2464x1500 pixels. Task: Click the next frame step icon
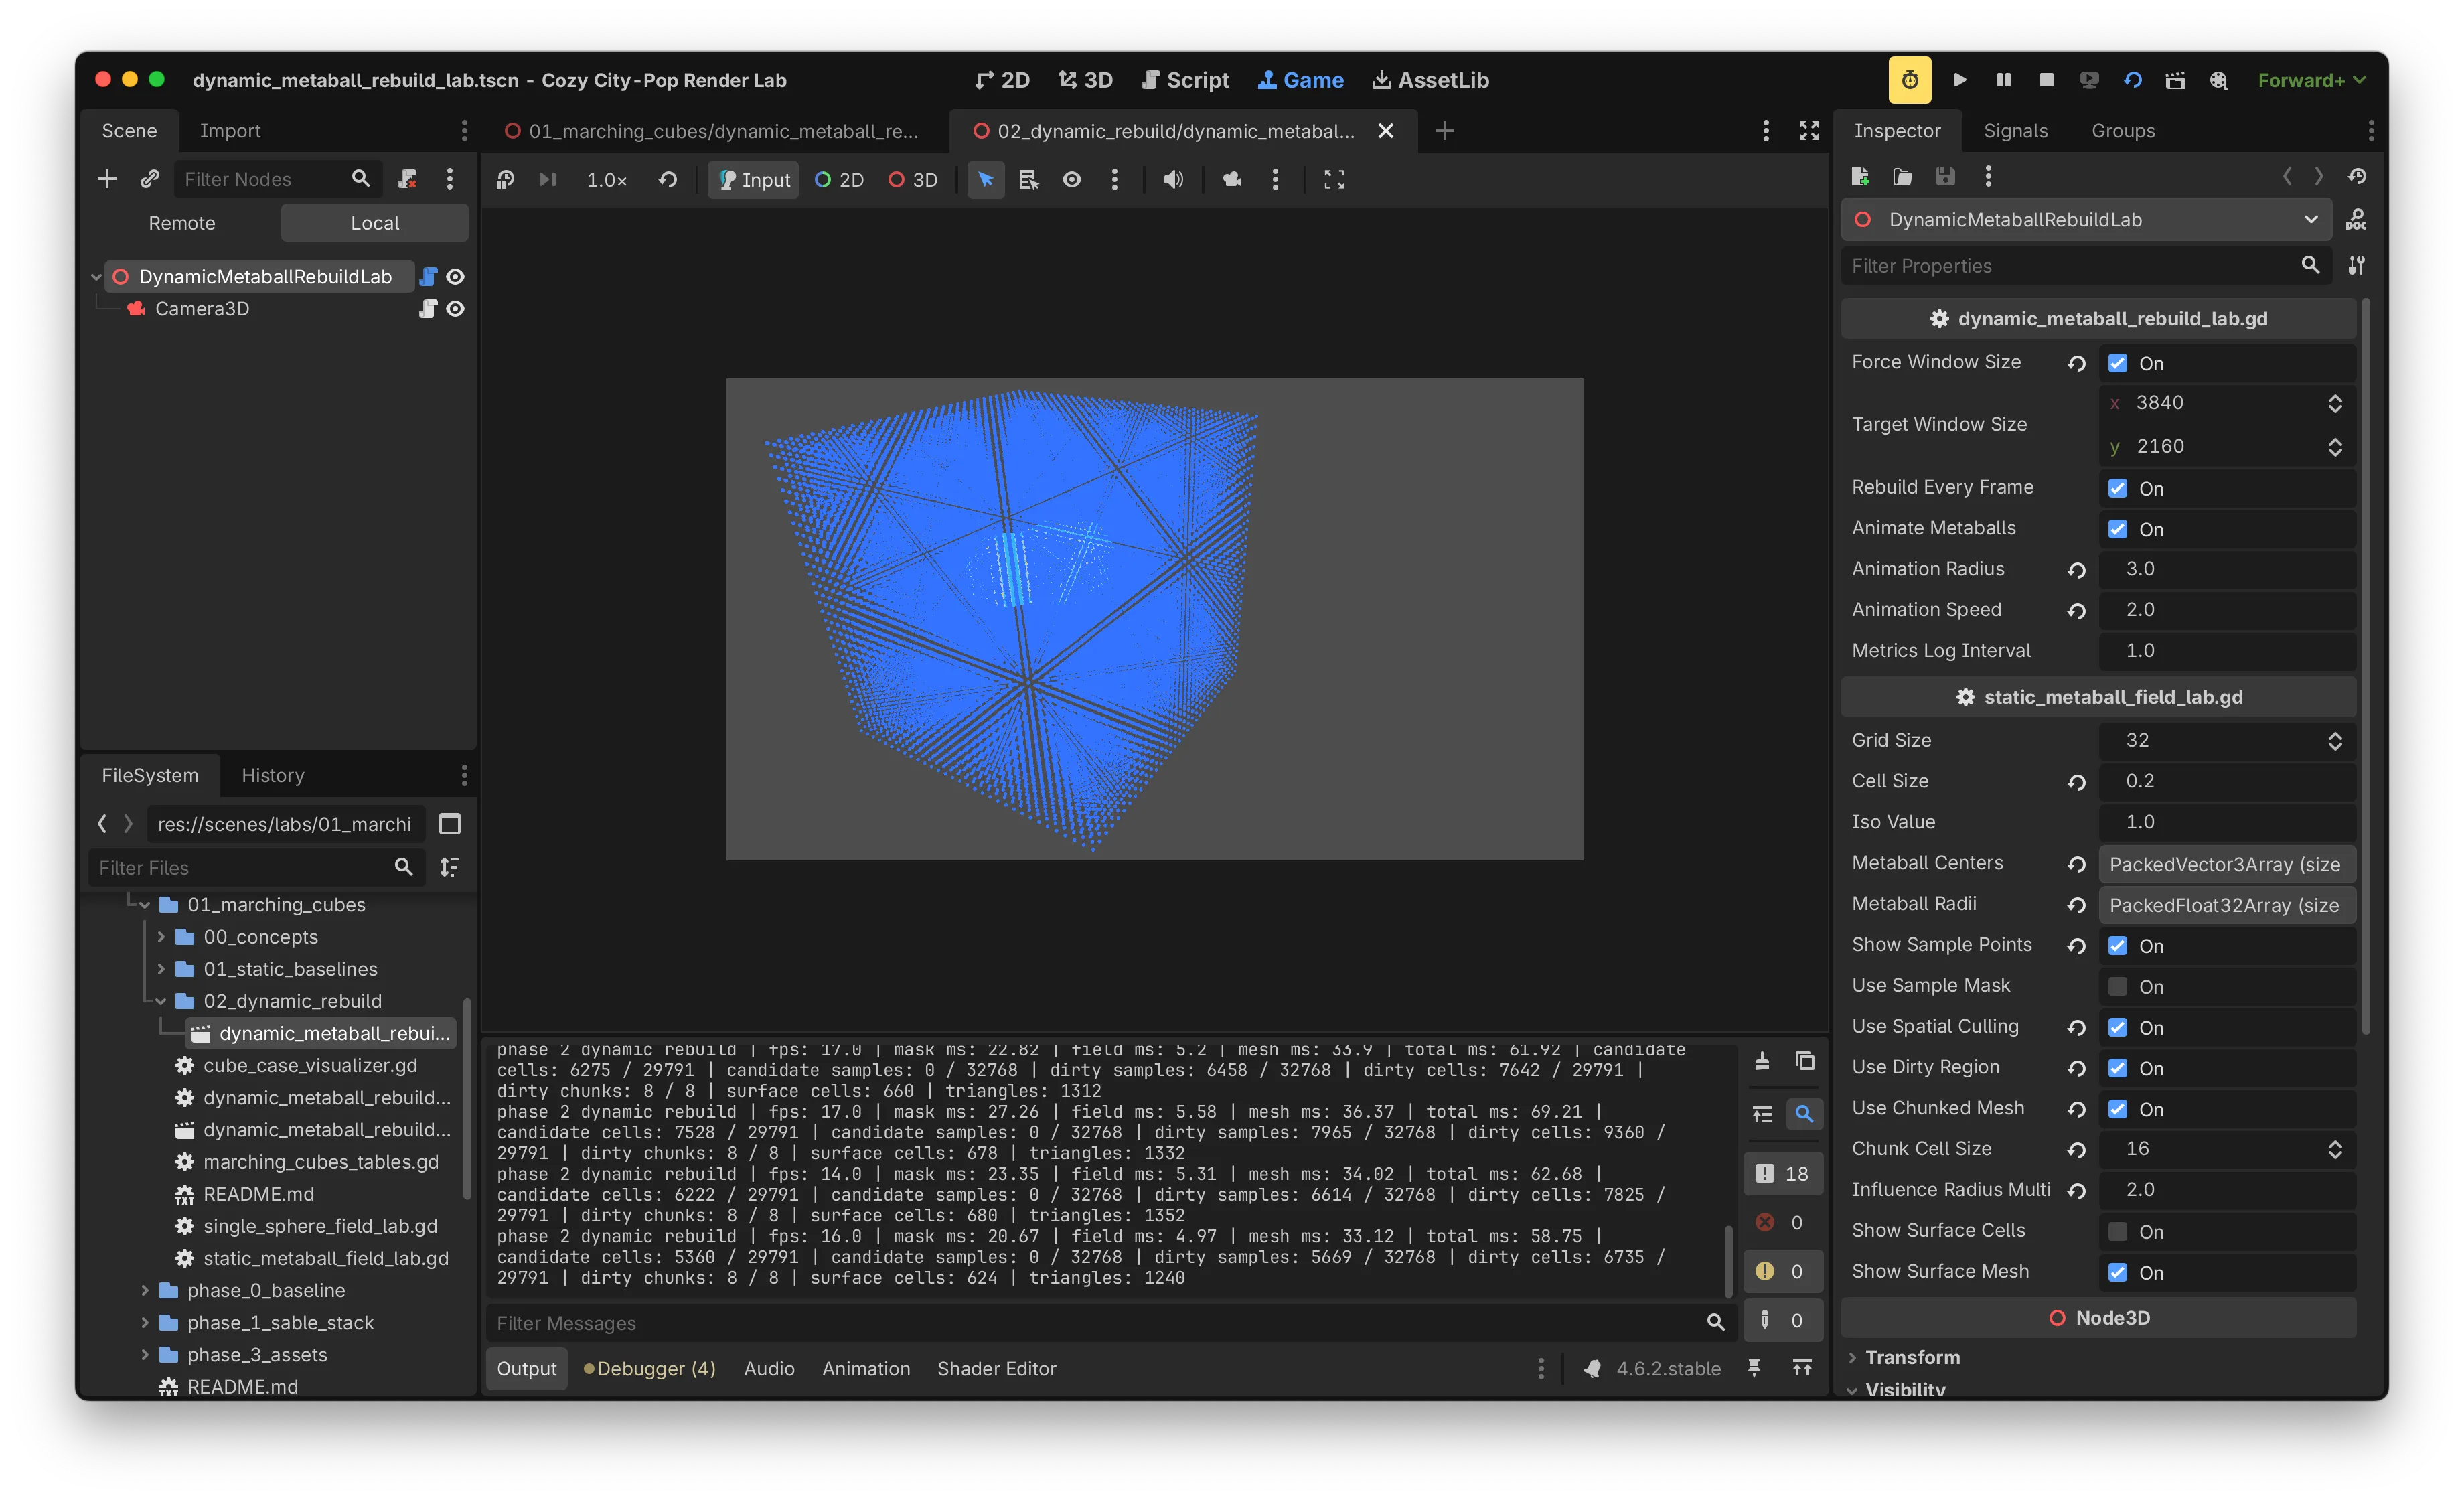tap(547, 180)
